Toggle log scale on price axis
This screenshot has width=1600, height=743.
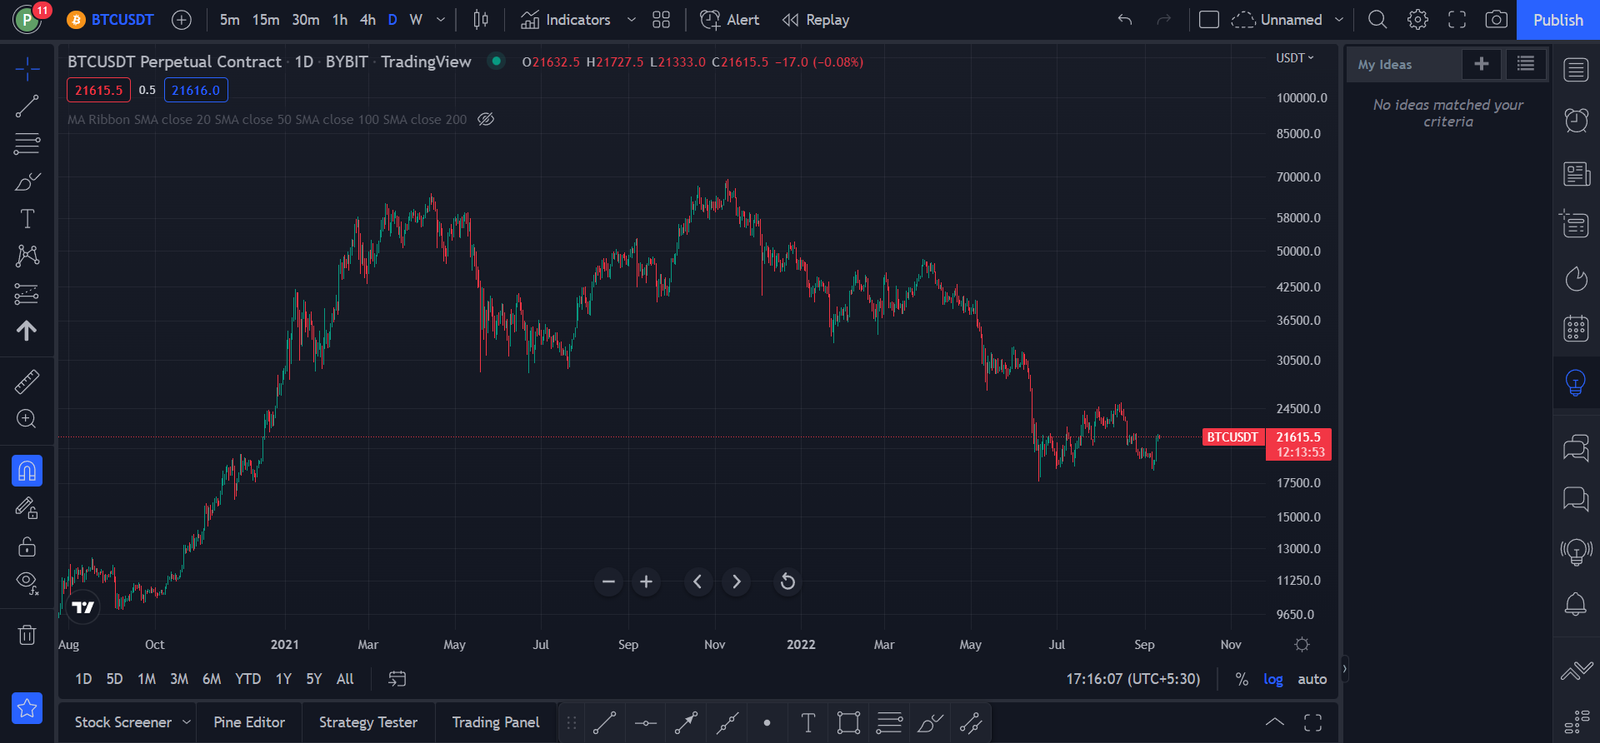[1273, 679]
